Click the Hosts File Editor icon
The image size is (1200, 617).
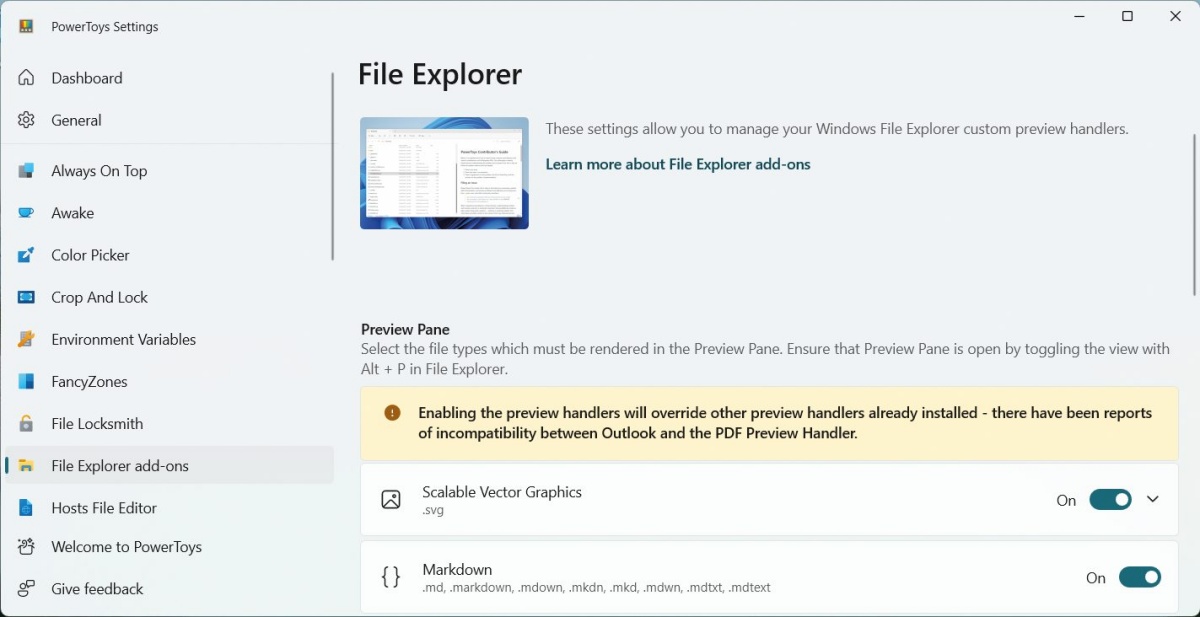click(x=26, y=508)
